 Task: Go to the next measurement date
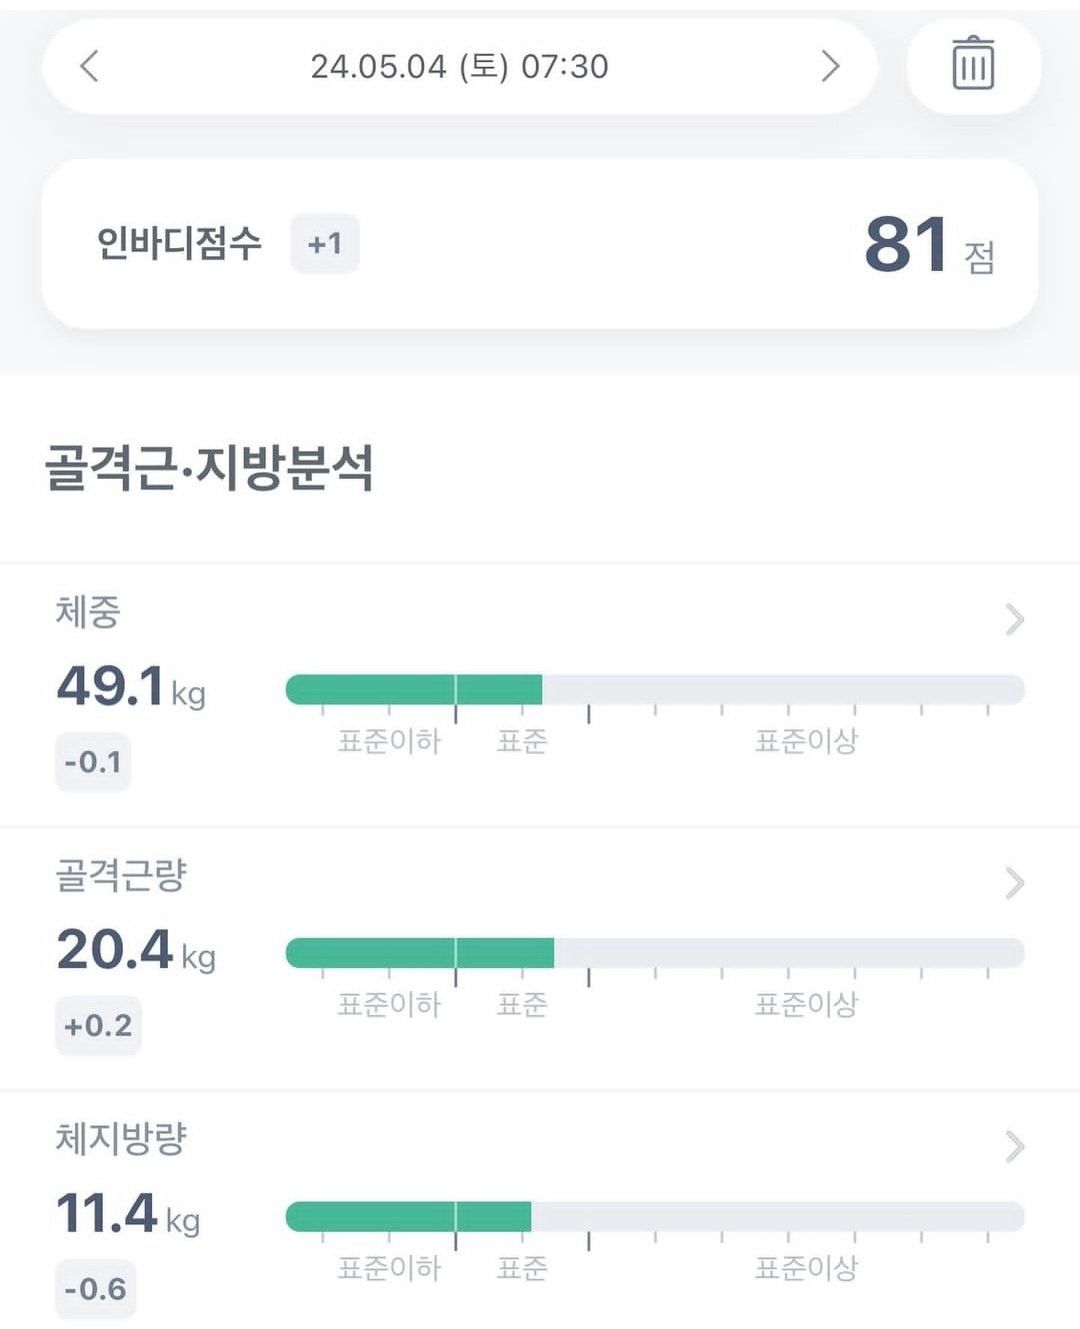point(830,67)
